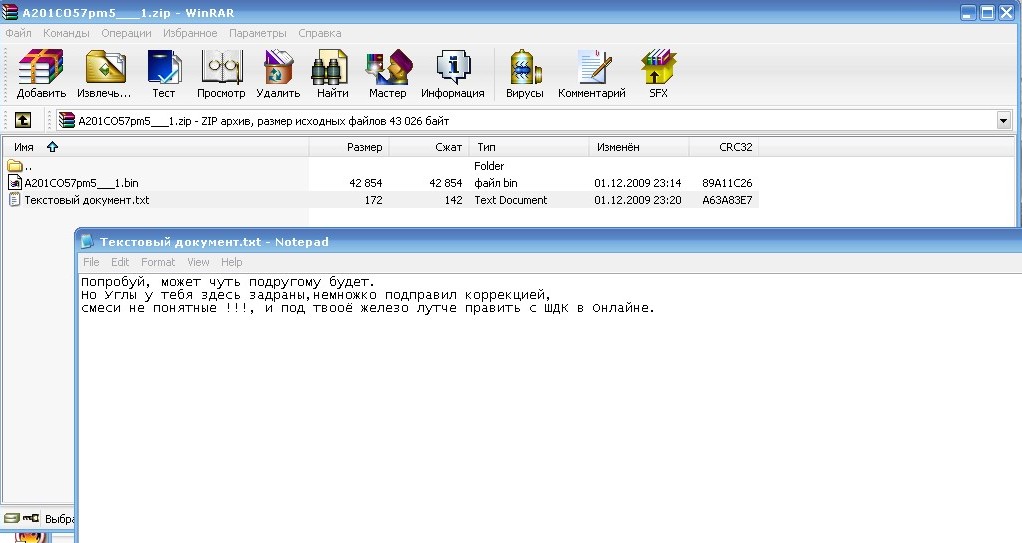Click archive path text field

(525, 120)
